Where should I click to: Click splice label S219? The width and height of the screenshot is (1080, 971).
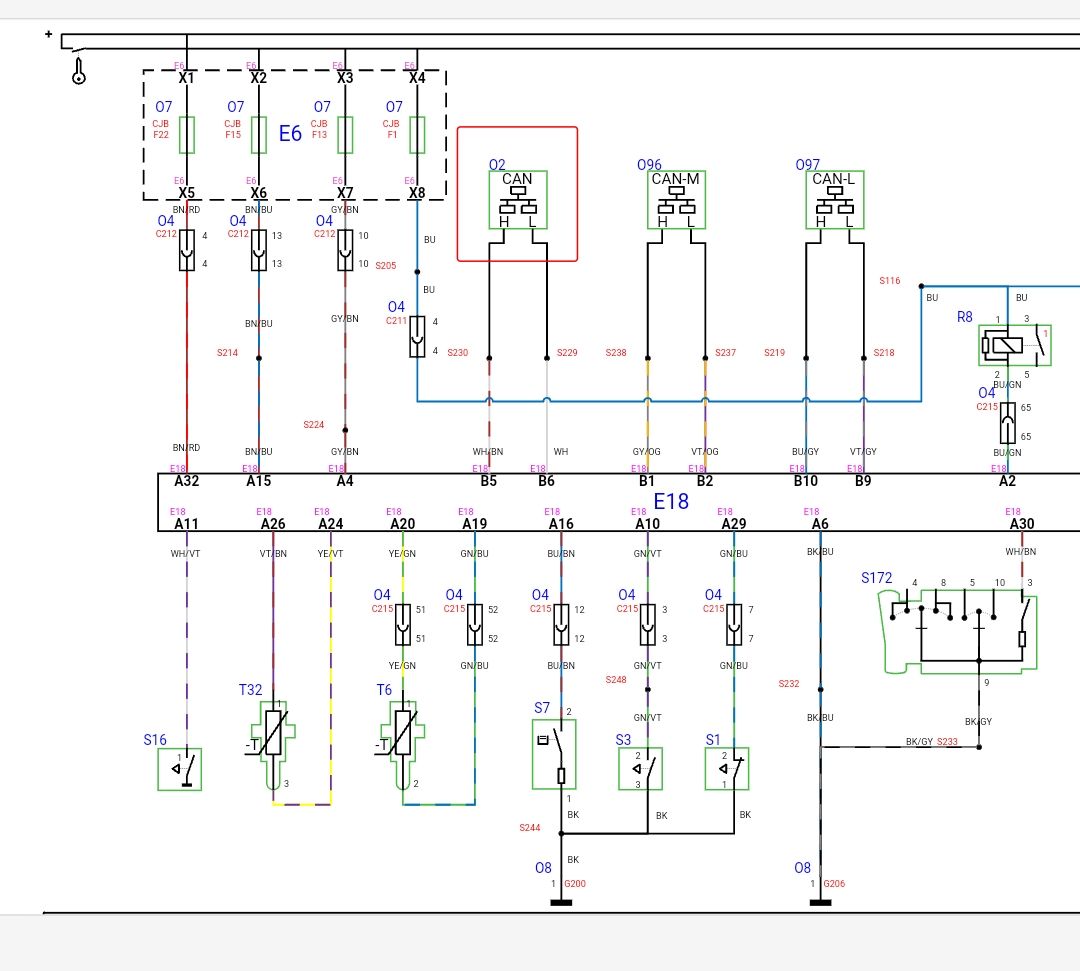tap(774, 353)
